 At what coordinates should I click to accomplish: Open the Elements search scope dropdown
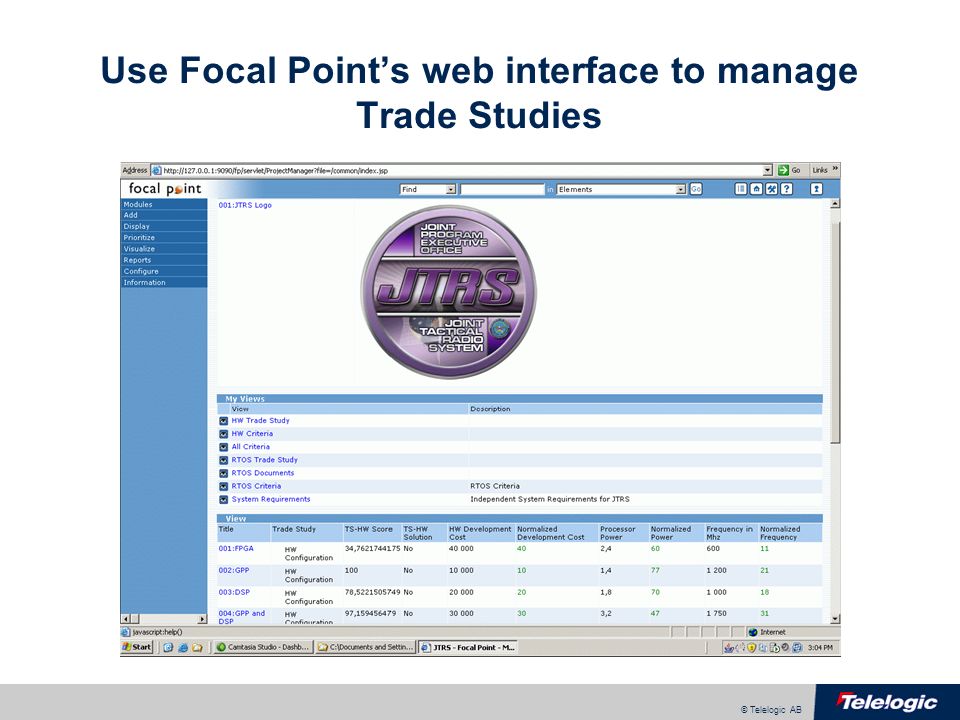680,189
